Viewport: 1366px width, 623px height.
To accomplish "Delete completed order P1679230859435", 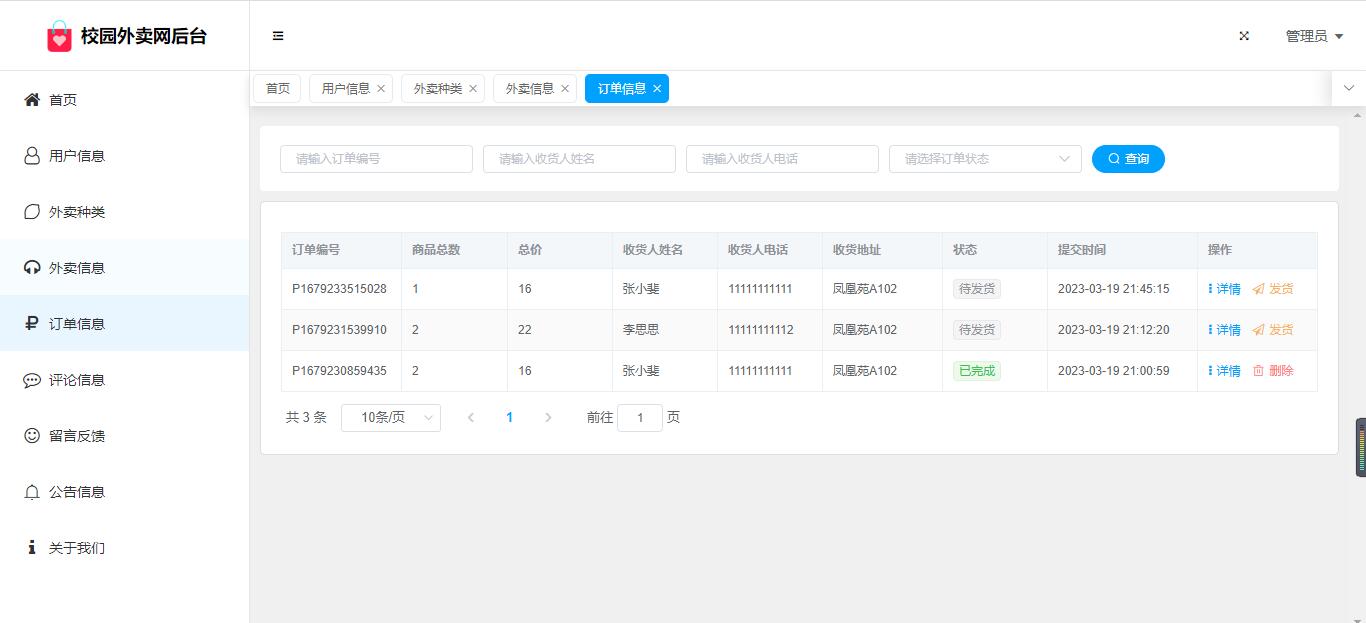I will click(1273, 371).
